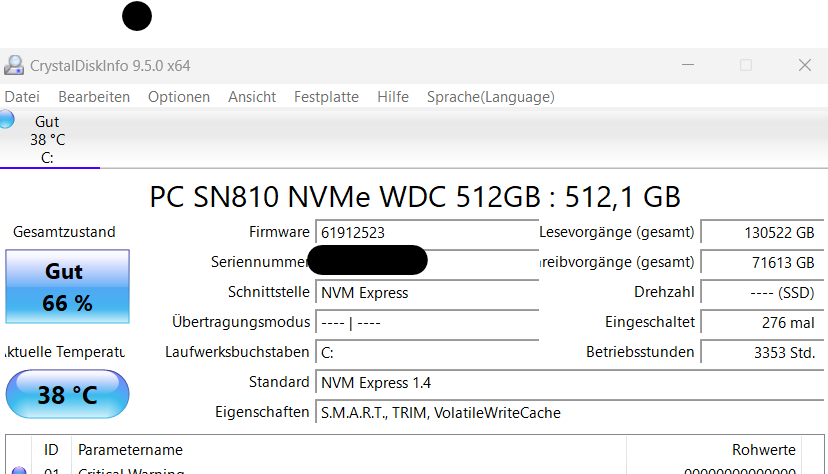
Task: Click the Lesevorgänge value 130522 GB
Action: pos(762,232)
